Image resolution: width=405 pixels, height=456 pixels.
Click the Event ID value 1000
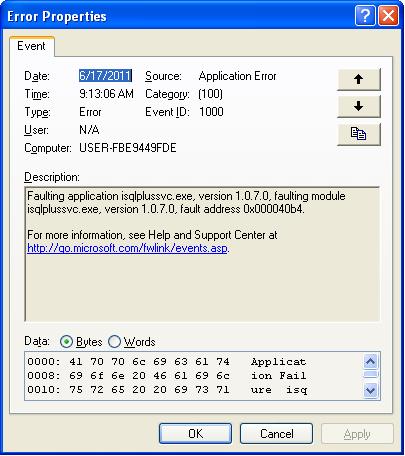pos(211,112)
